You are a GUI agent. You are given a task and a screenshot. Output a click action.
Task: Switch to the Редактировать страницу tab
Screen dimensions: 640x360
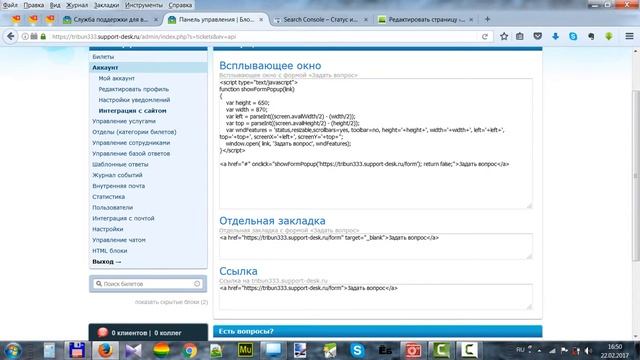pos(426,19)
